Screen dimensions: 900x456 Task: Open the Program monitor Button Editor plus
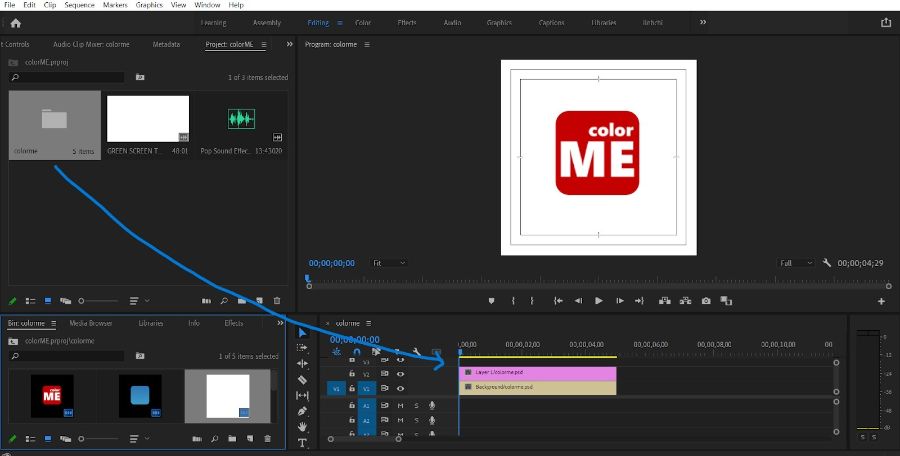[x=881, y=302]
